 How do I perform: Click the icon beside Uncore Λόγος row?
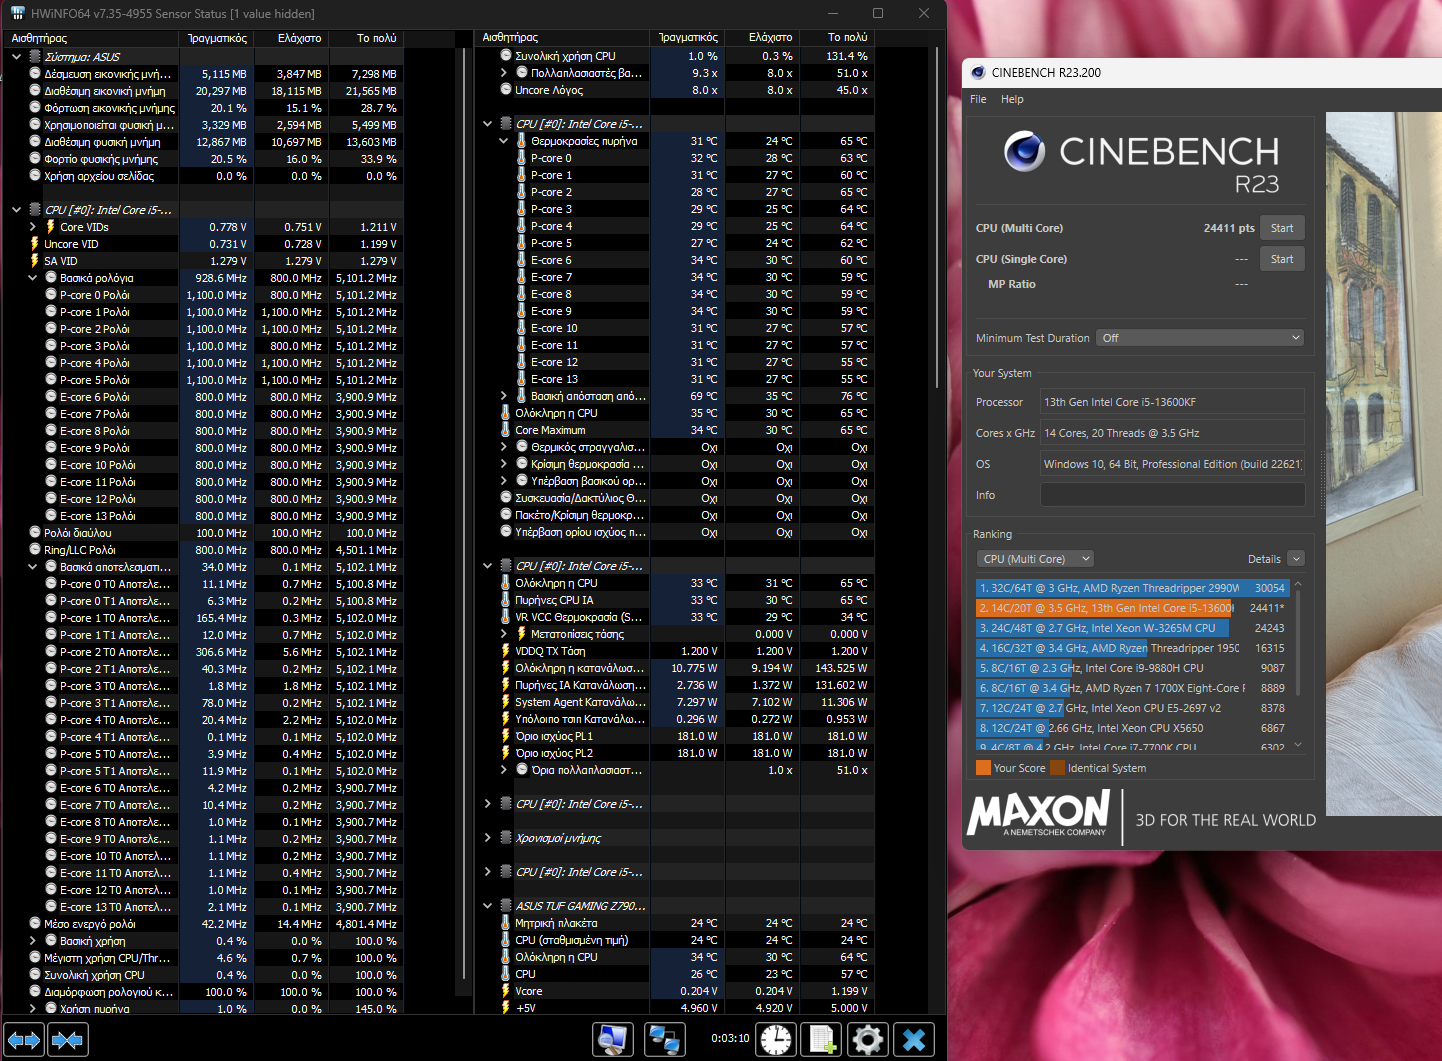[506, 90]
